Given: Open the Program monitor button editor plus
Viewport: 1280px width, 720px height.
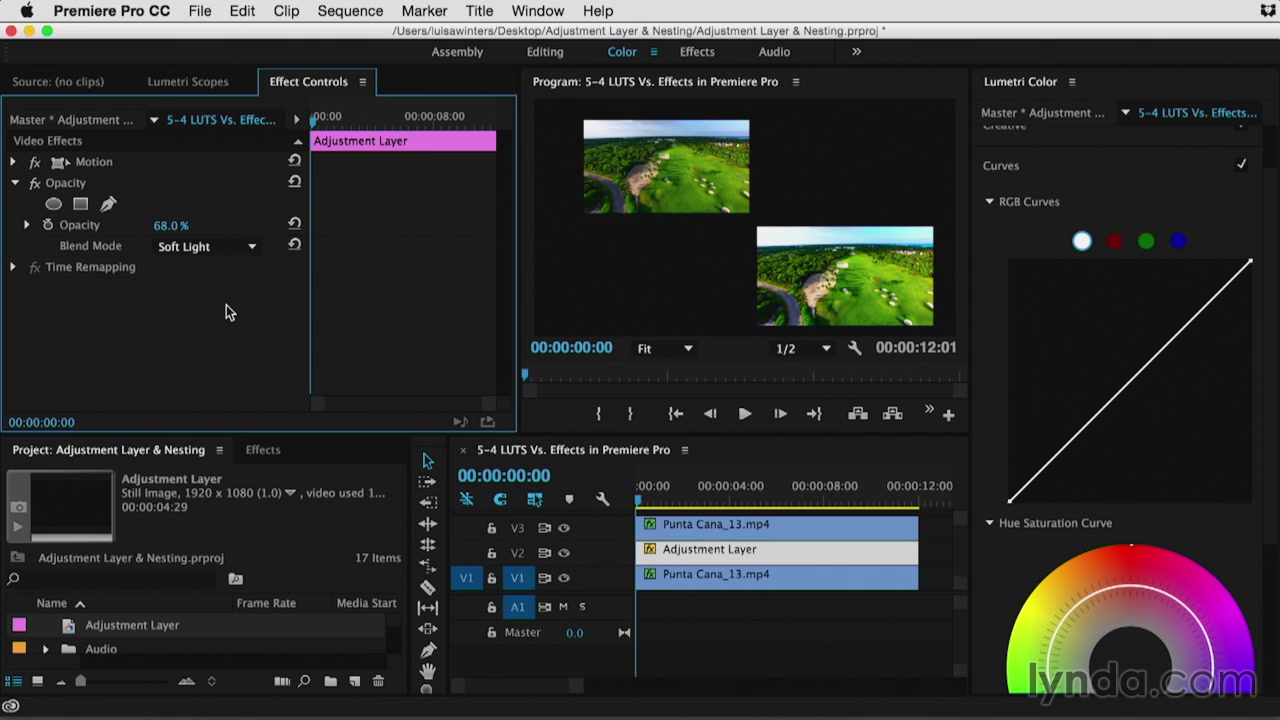Looking at the screenshot, I should point(948,414).
